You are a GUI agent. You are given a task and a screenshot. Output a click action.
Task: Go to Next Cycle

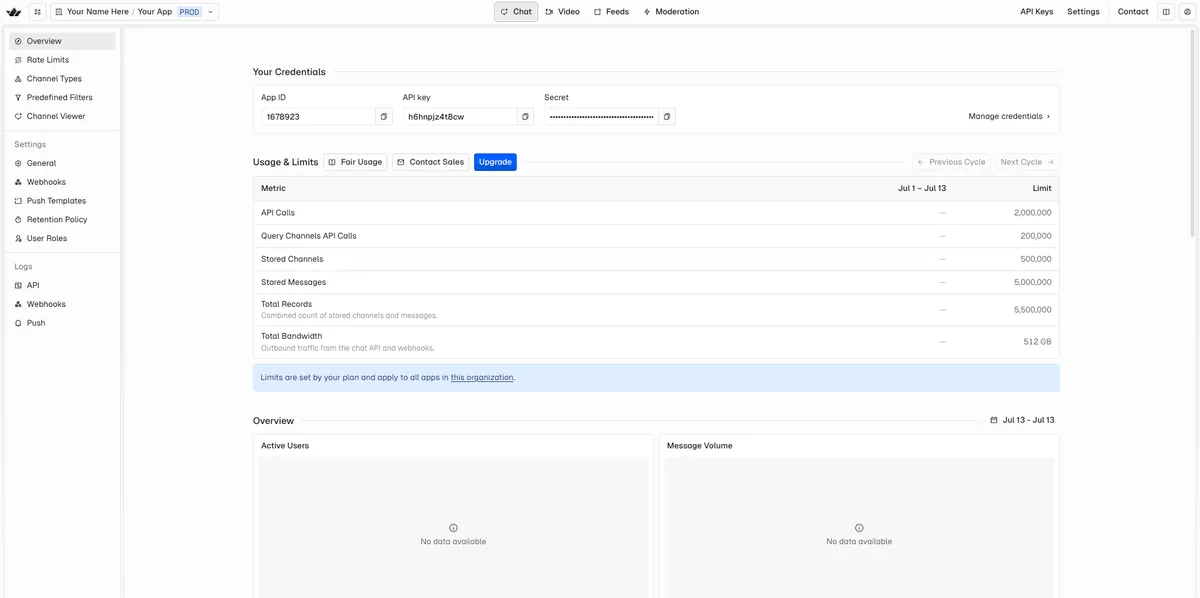pos(1027,162)
